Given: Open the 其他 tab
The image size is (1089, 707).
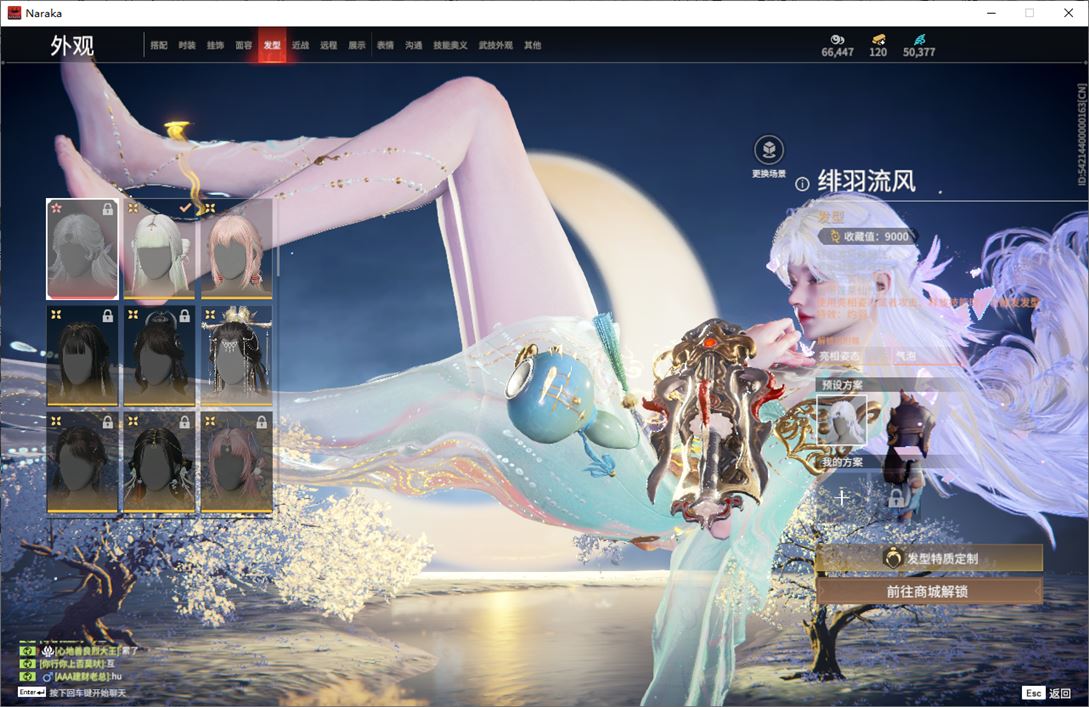Looking at the screenshot, I should click(533, 45).
